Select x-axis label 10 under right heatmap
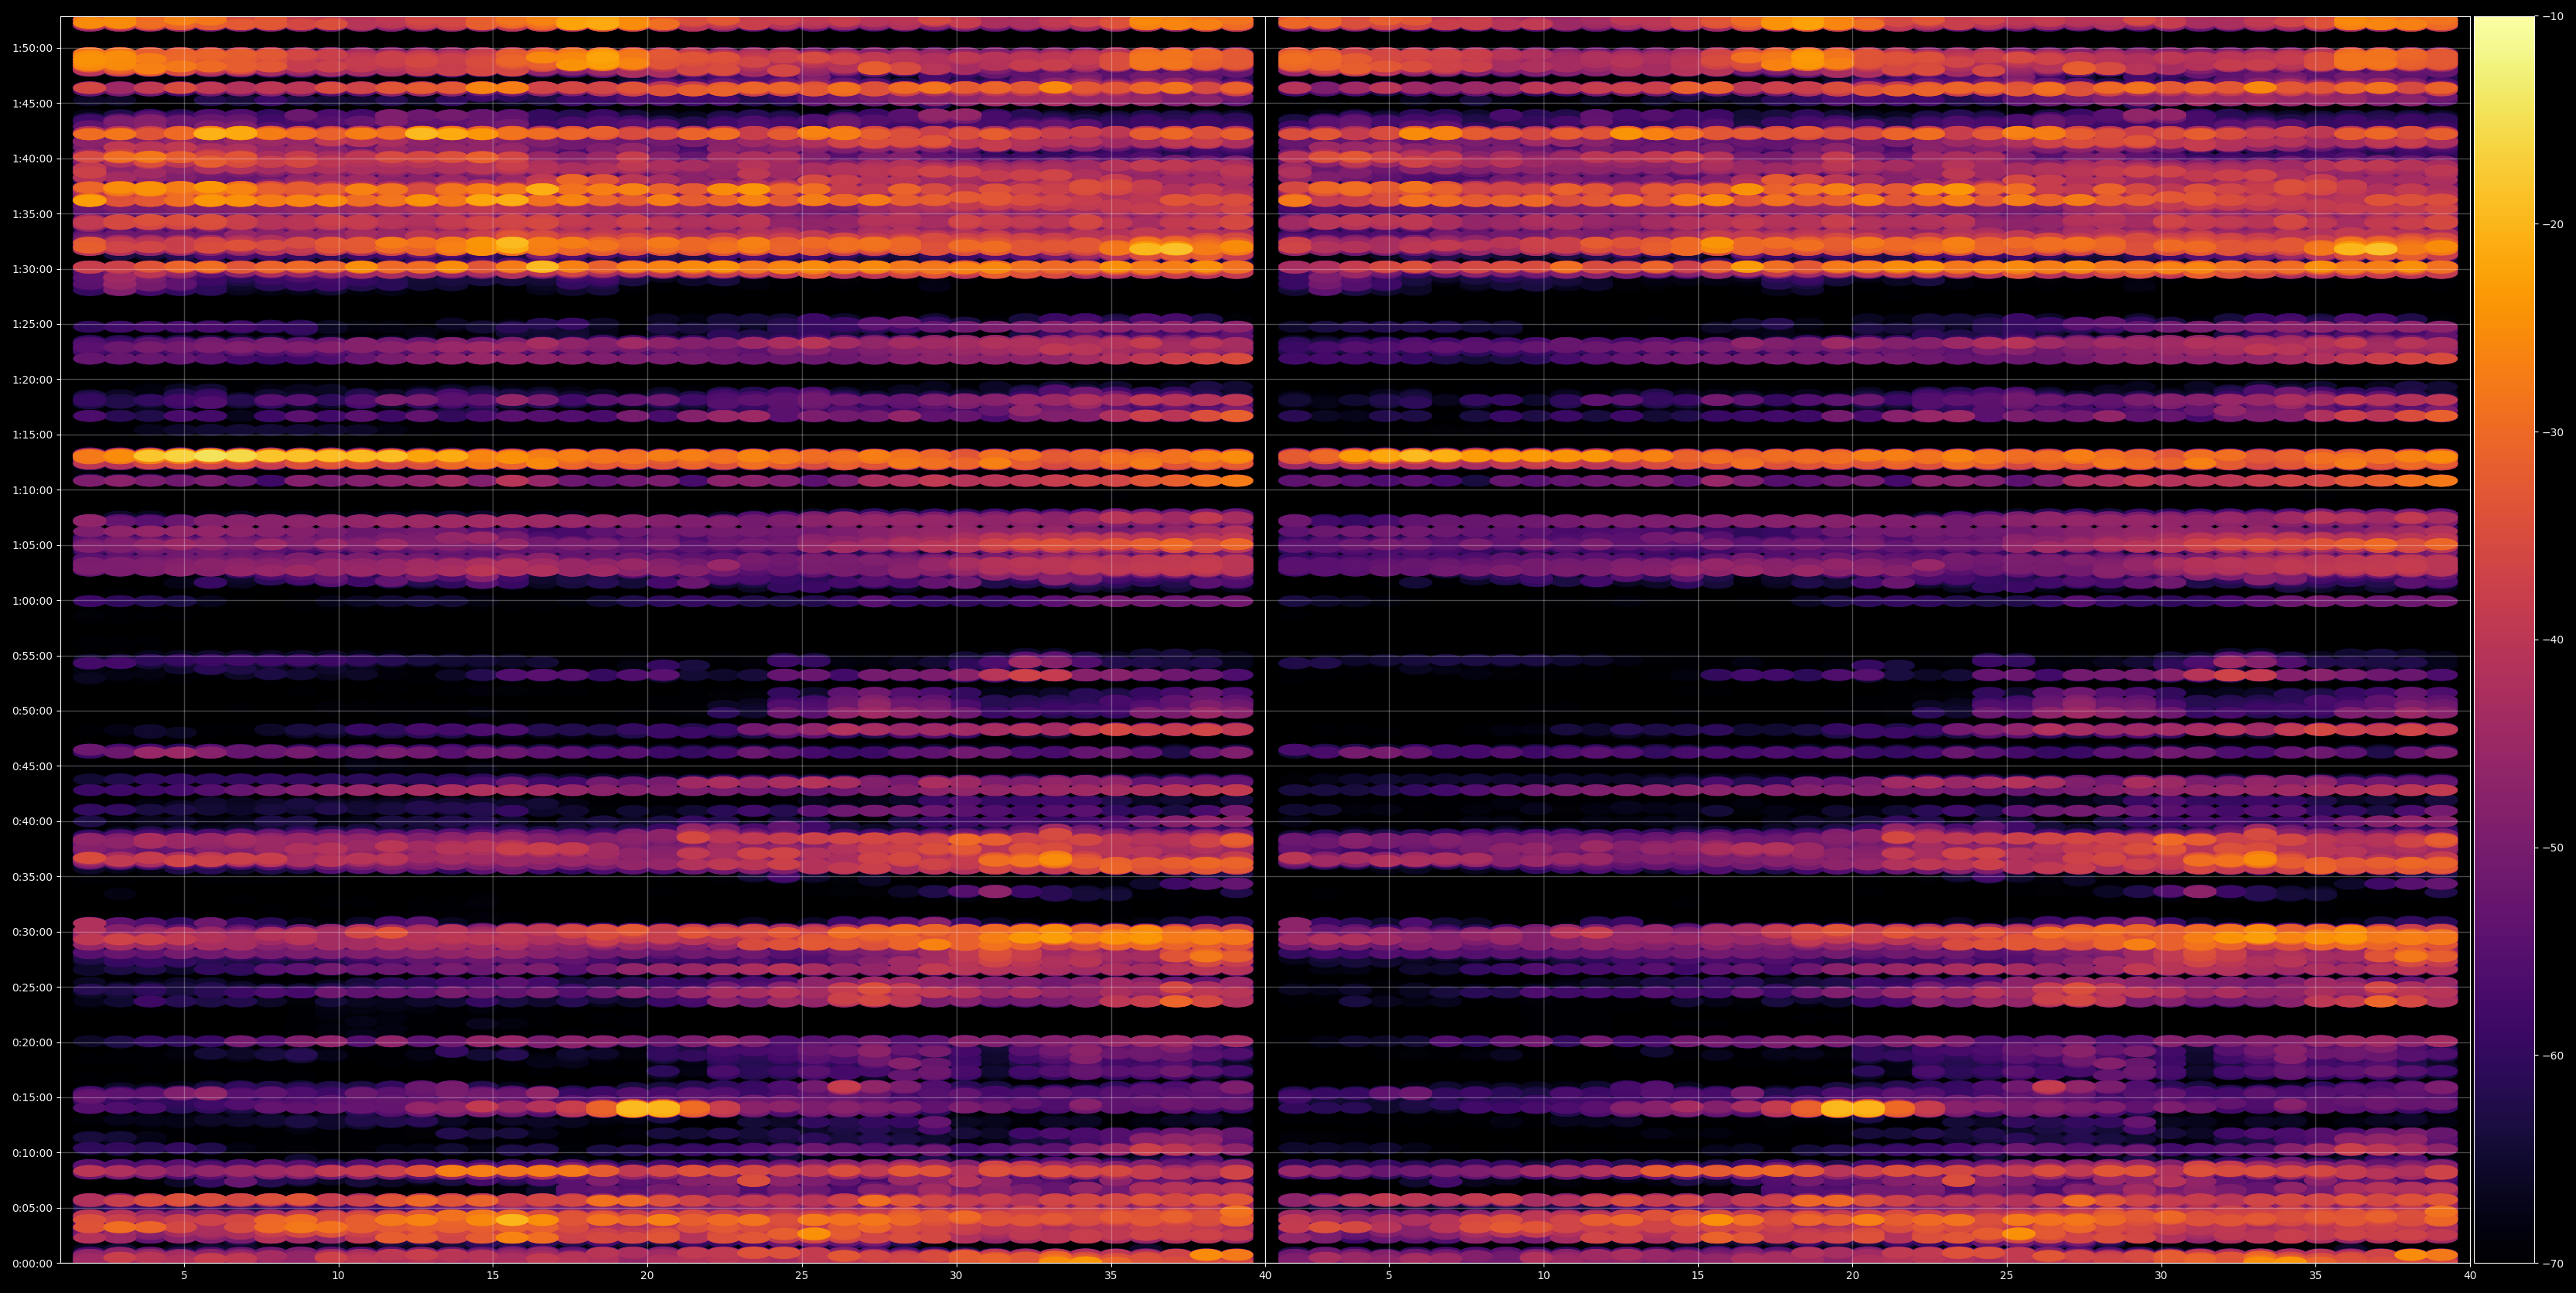The width and height of the screenshot is (2576, 1293). (x=1544, y=1276)
